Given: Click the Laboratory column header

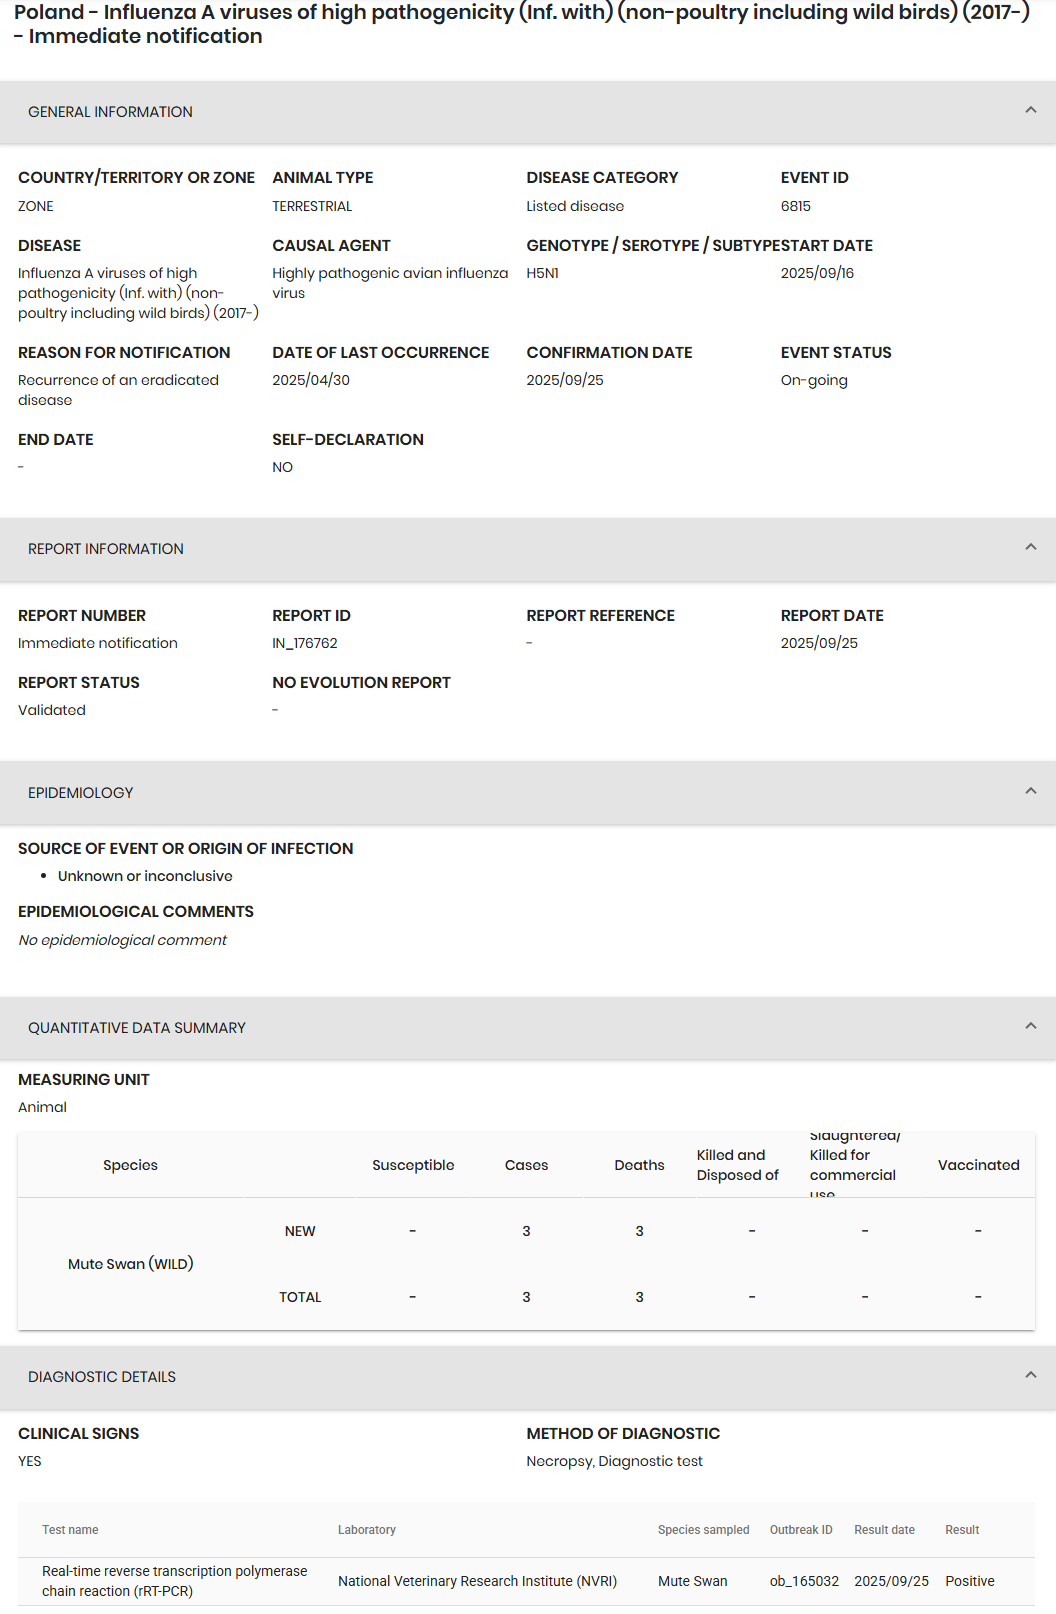Looking at the screenshot, I should point(366,1530).
